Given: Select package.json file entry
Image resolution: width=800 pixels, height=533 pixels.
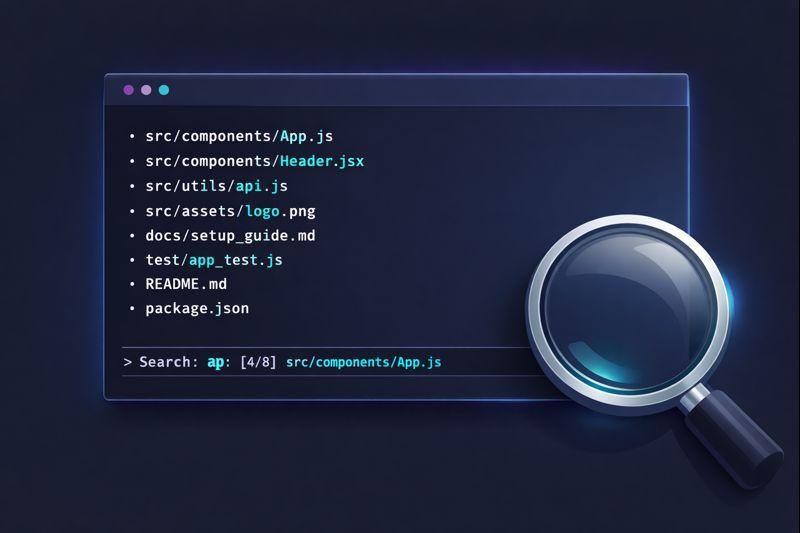Looking at the screenshot, I should pos(197,309).
